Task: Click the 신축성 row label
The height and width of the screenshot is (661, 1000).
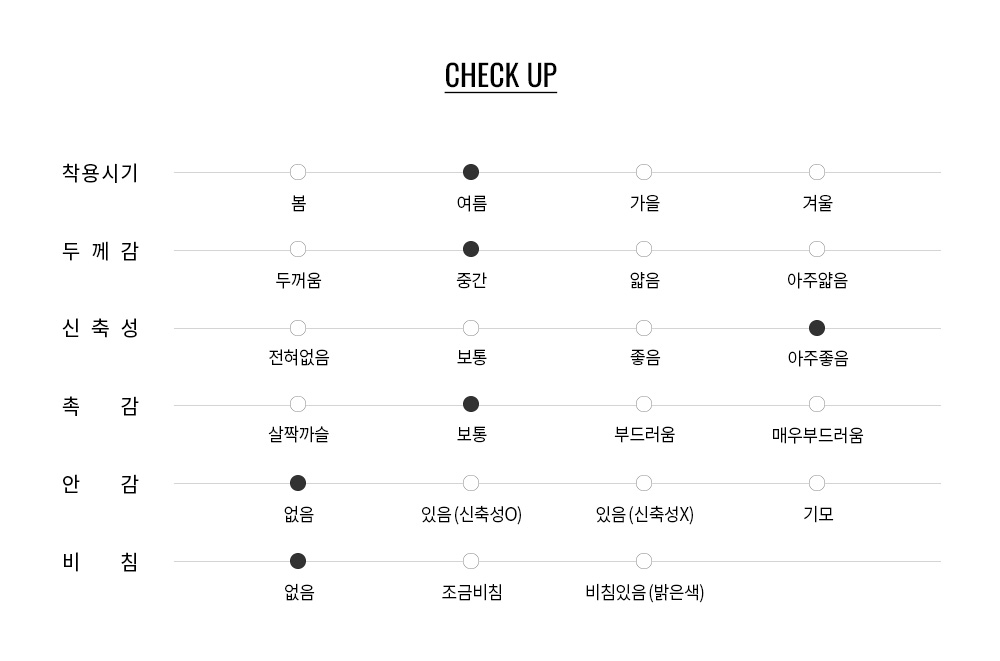Action: pos(100,328)
